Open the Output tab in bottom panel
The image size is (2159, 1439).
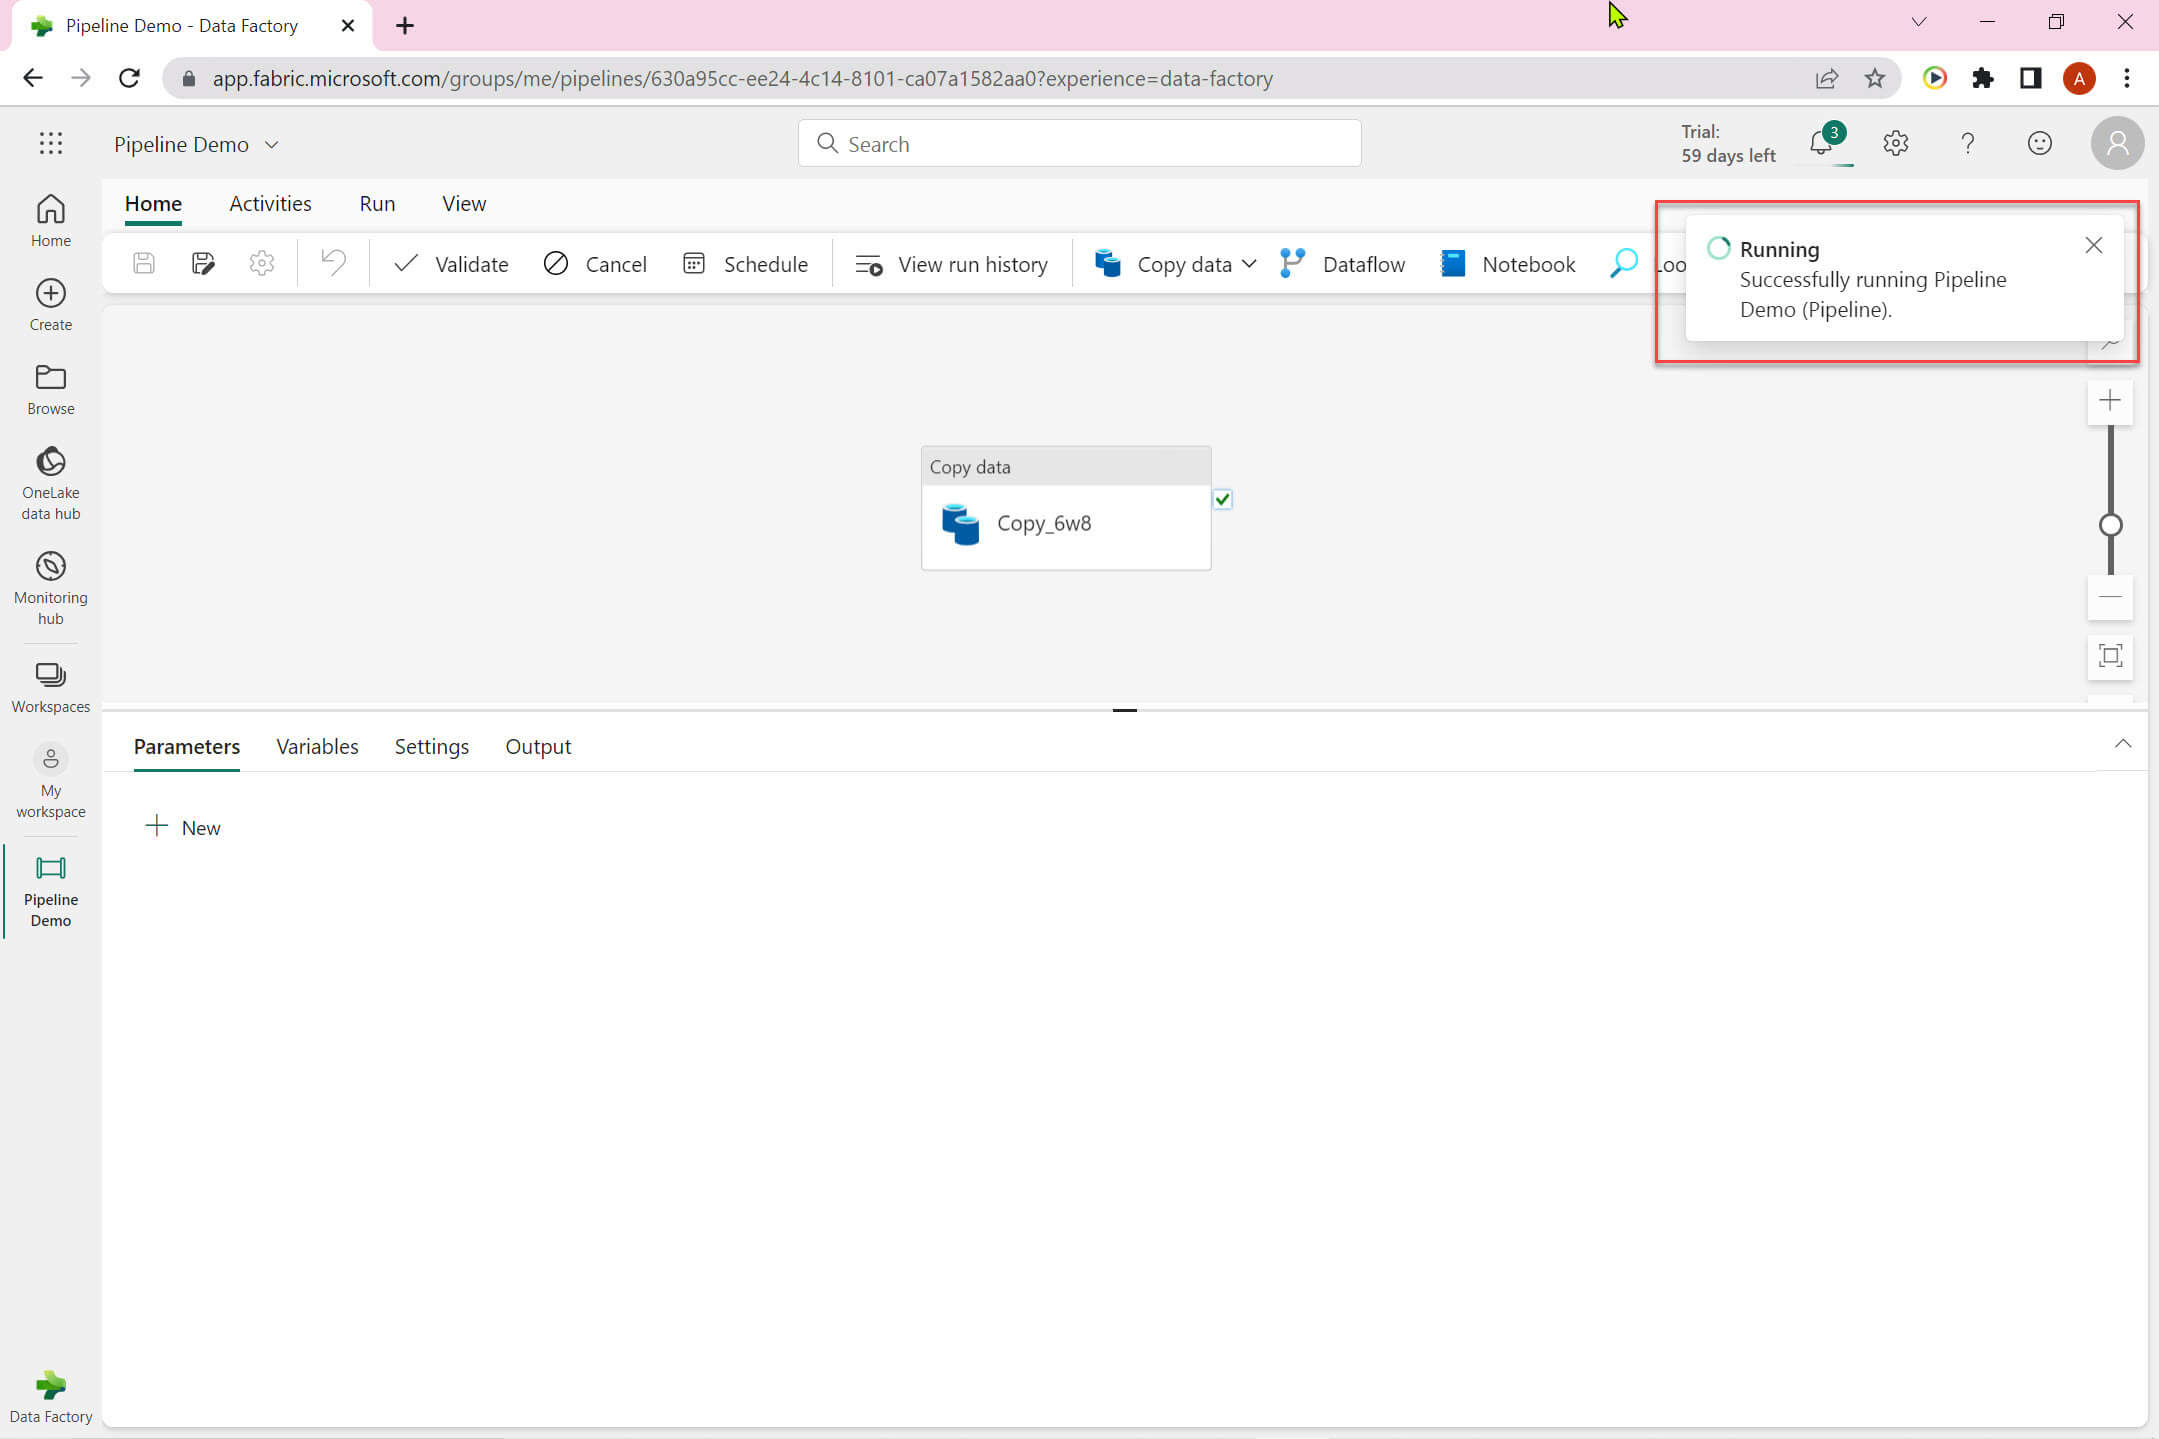point(537,747)
